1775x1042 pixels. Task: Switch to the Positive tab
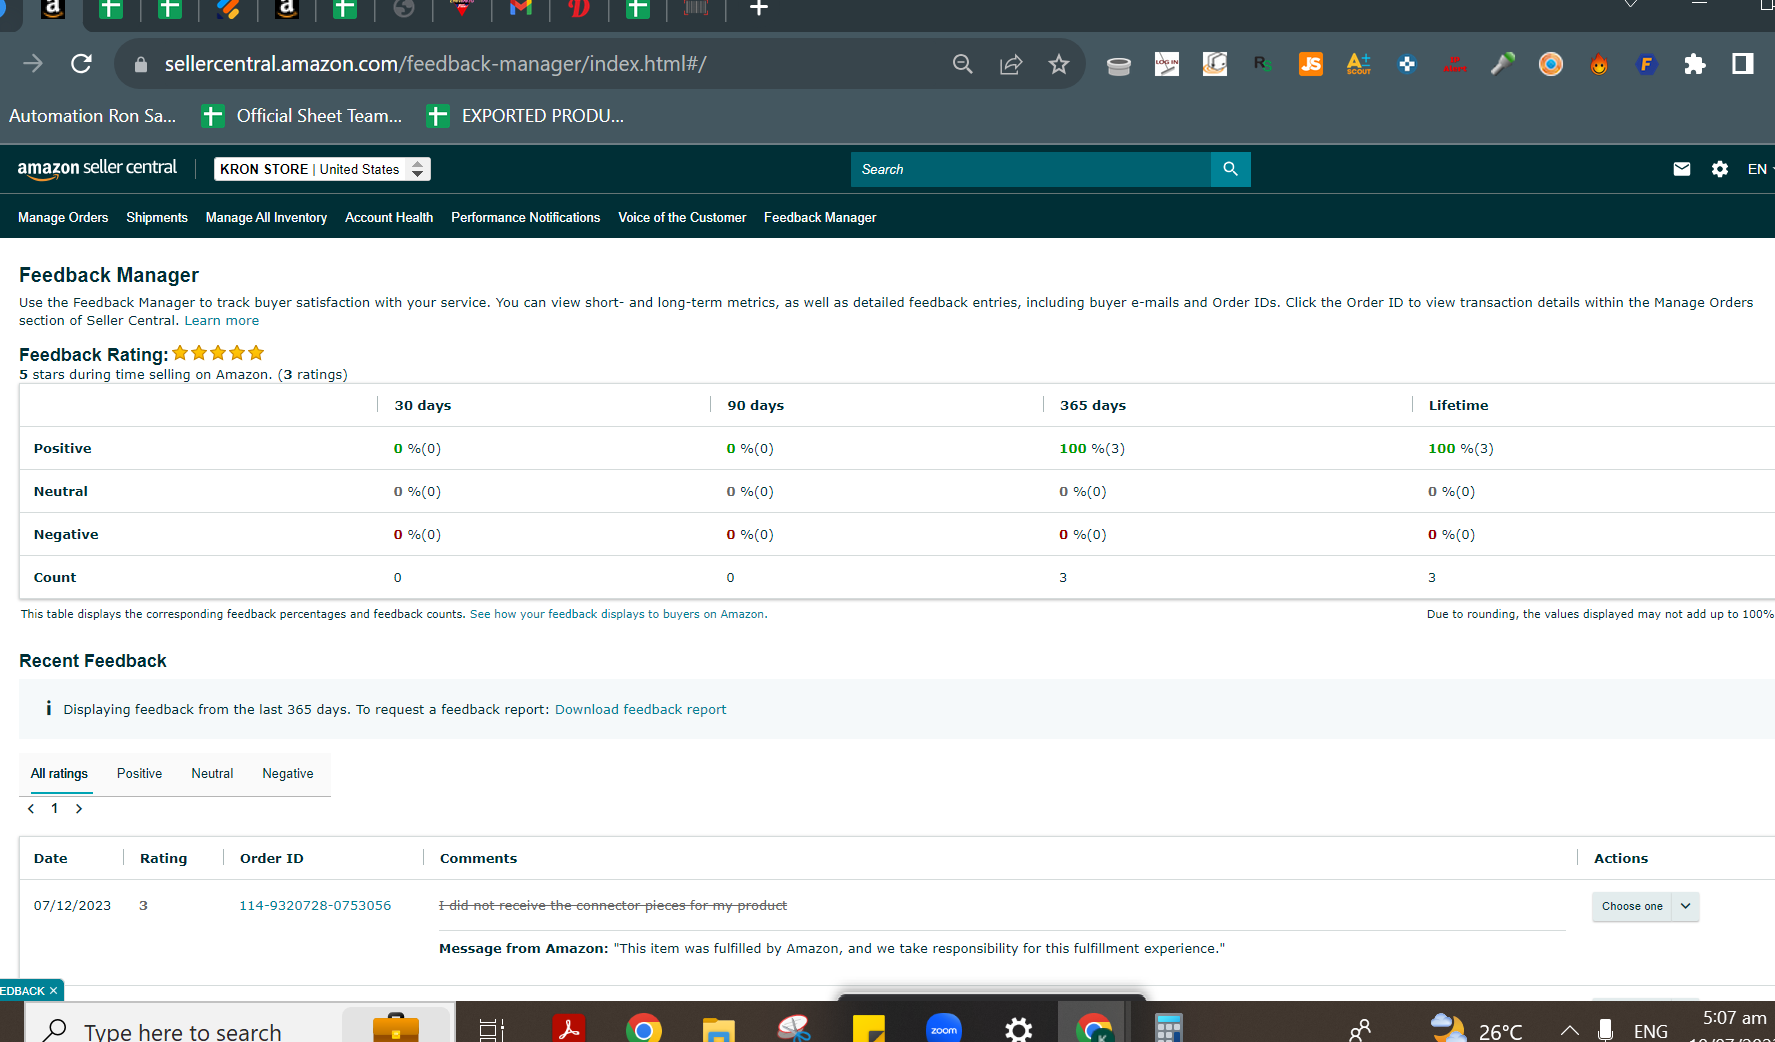click(x=139, y=774)
